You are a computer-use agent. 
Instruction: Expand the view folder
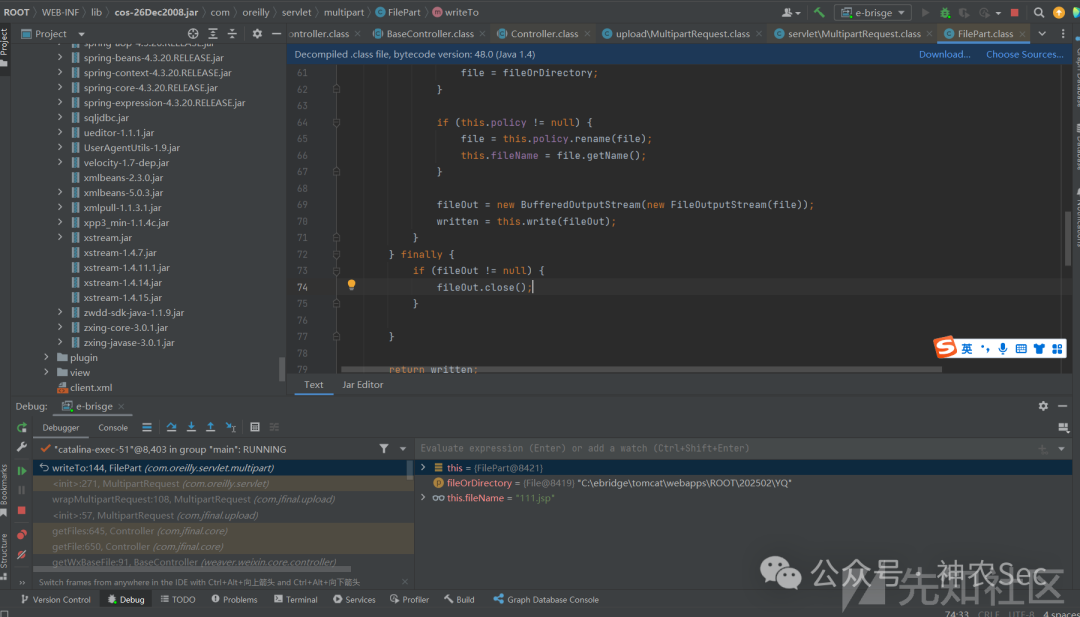(46, 373)
